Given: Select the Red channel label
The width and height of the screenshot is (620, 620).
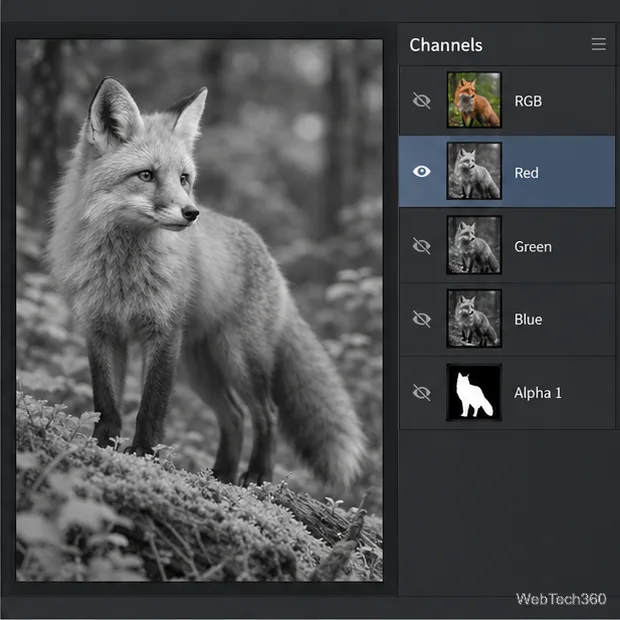Looking at the screenshot, I should coord(526,173).
